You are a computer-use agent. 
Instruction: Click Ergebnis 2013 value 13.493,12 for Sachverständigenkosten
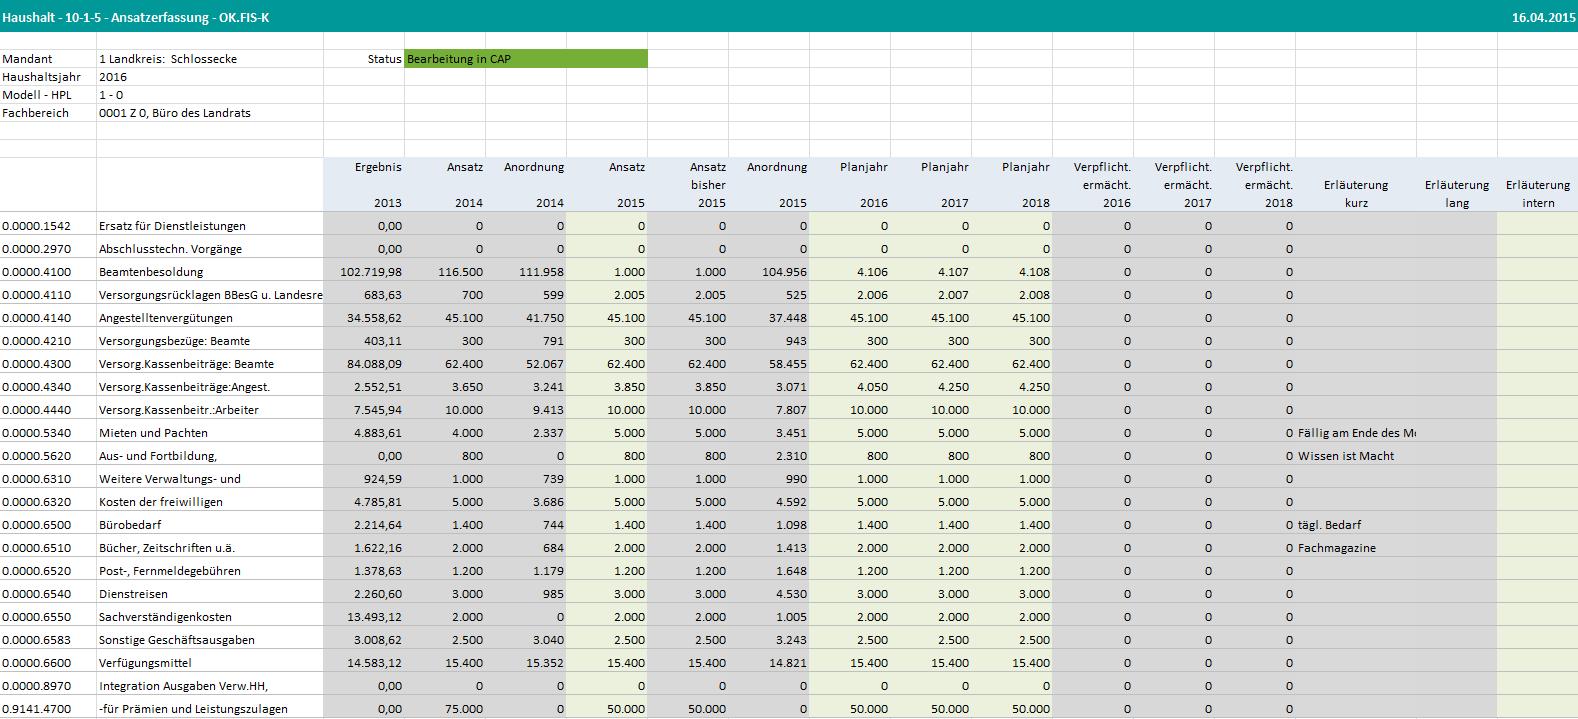tap(375, 617)
